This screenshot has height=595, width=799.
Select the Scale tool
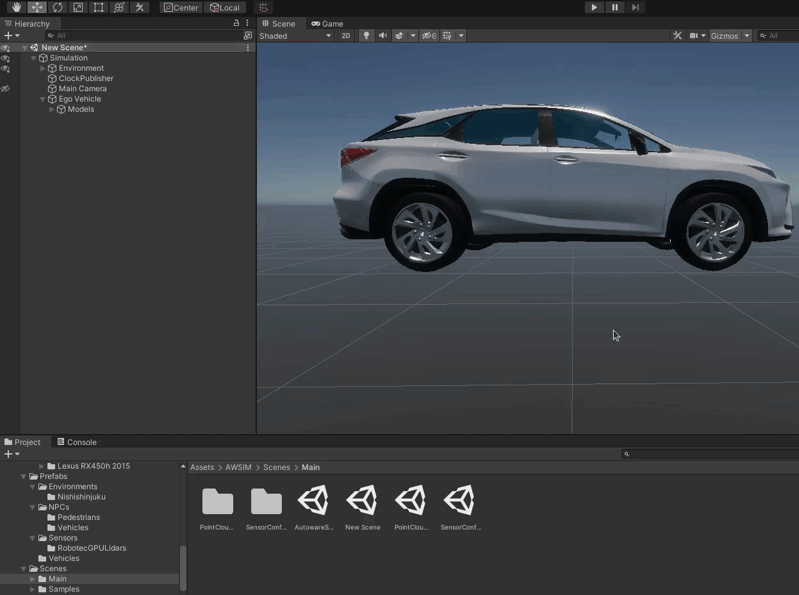coord(78,7)
